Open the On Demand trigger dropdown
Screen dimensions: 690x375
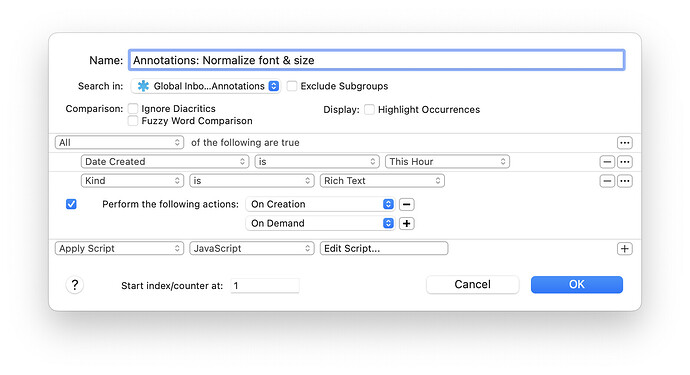point(320,223)
